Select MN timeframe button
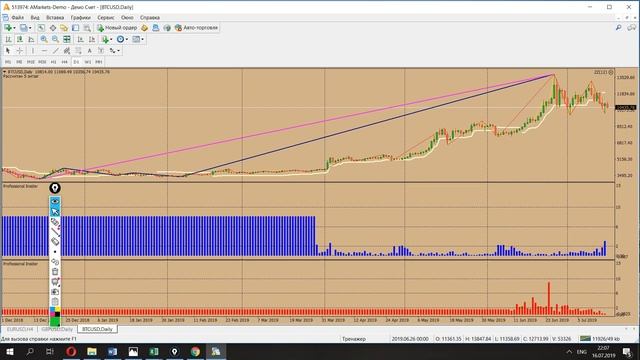This screenshot has width=640, height=360. (x=99, y=62)
